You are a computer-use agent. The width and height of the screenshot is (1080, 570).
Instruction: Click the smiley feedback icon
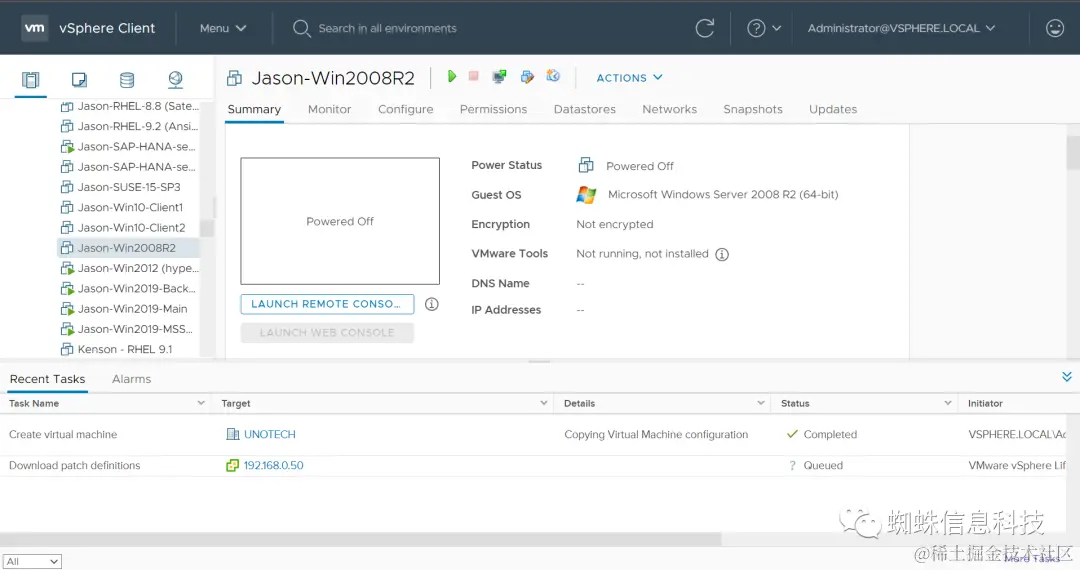[x=1055, y=28]
